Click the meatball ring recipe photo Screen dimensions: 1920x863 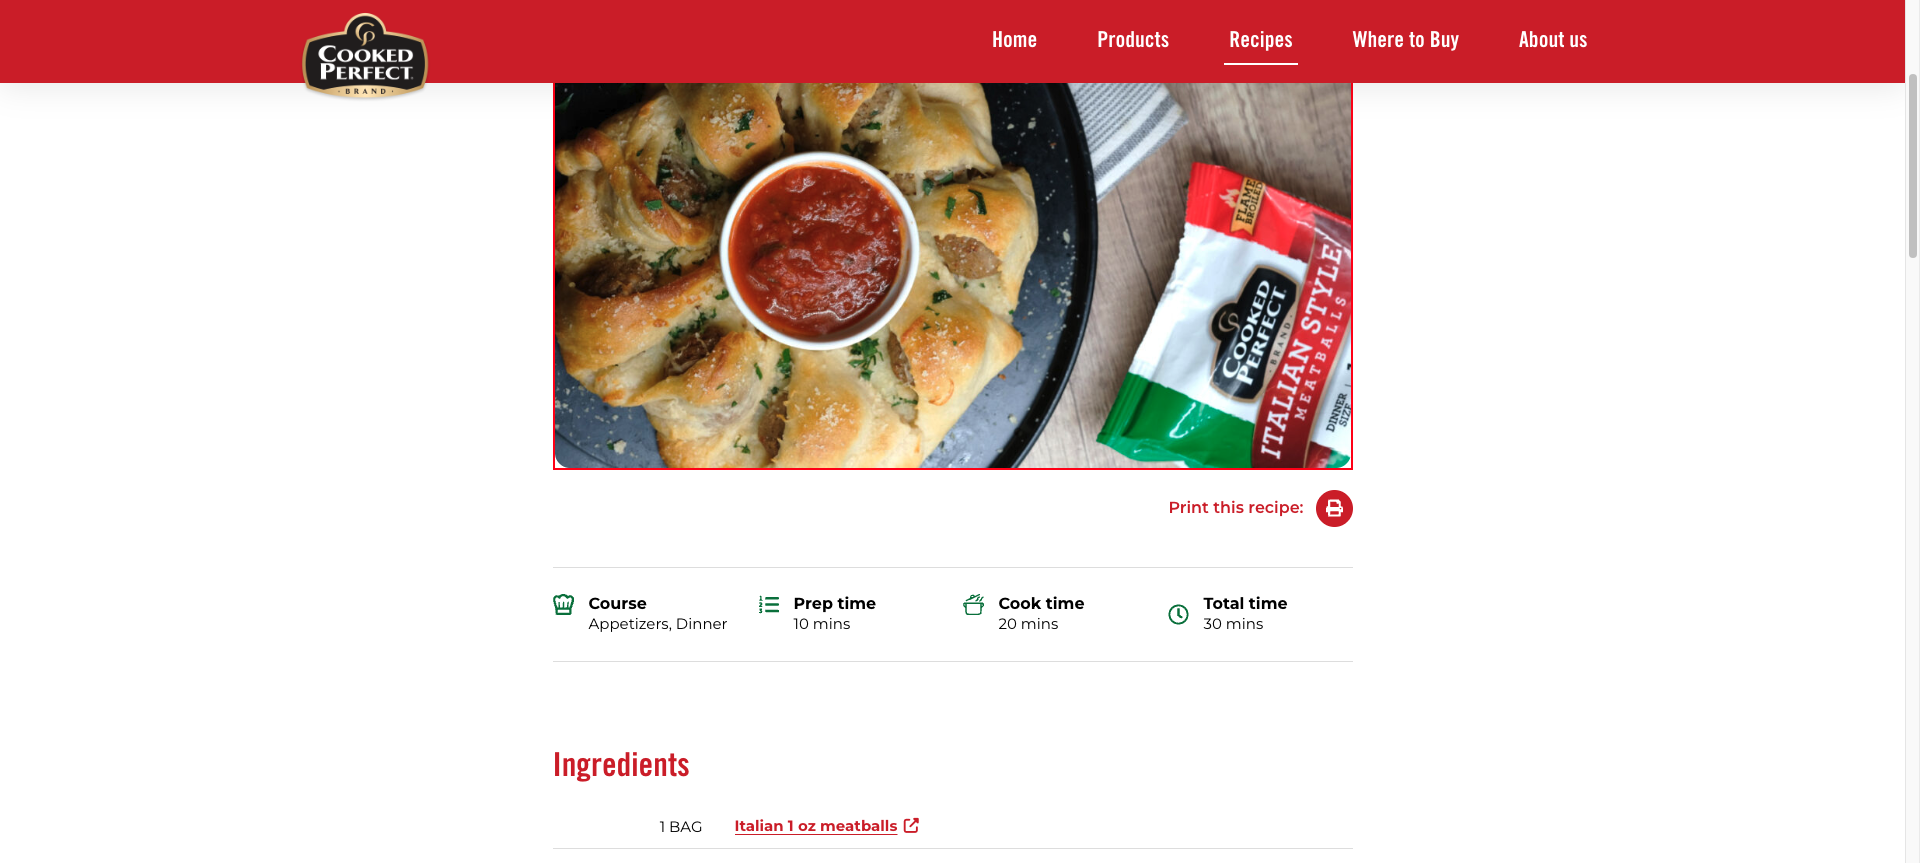coord(953,275)
